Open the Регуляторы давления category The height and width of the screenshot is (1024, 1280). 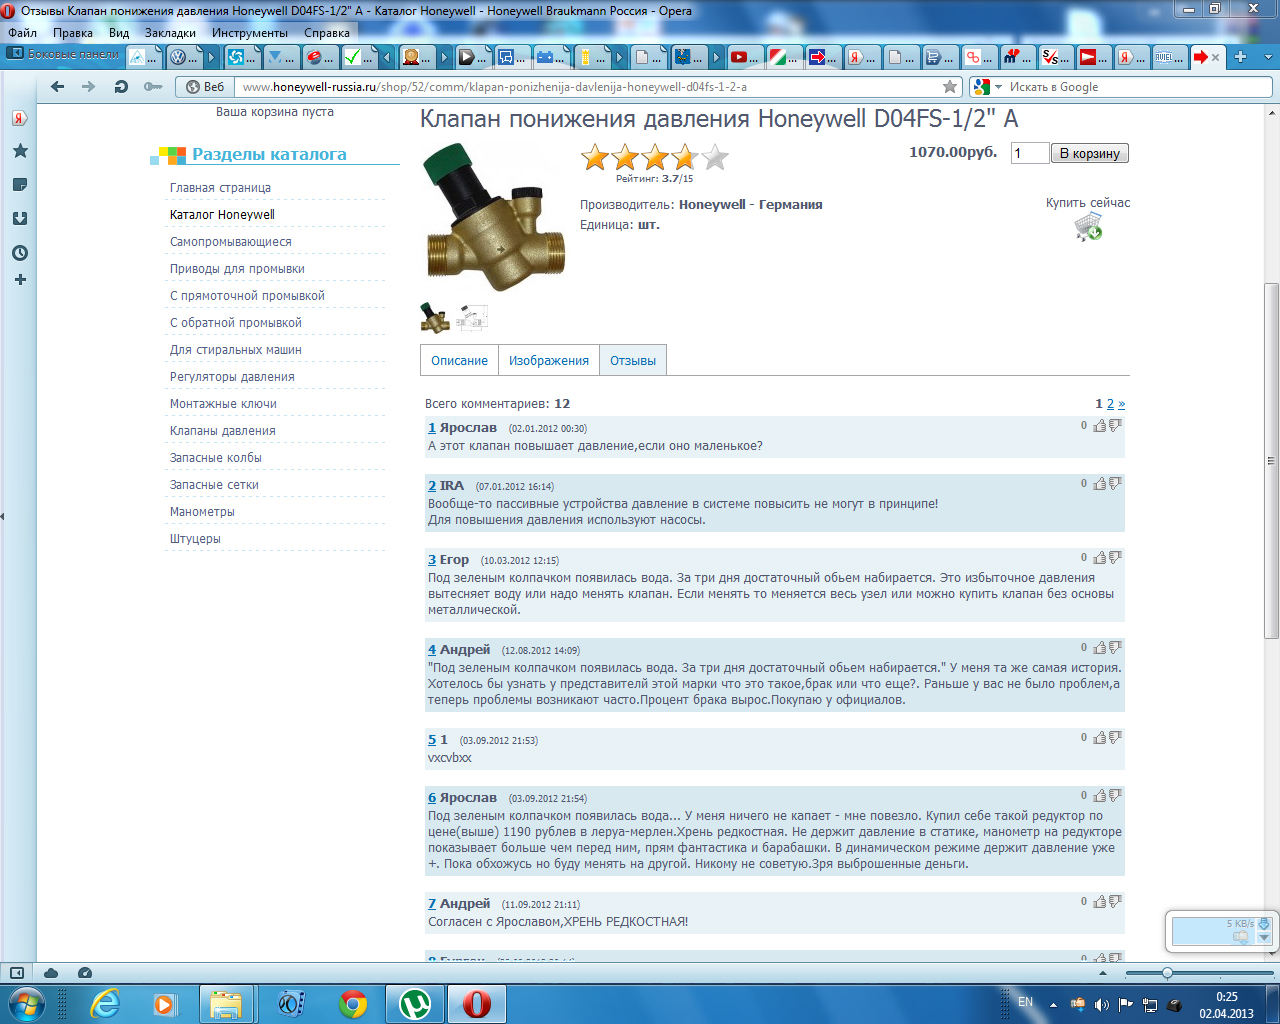click(232, 376)
